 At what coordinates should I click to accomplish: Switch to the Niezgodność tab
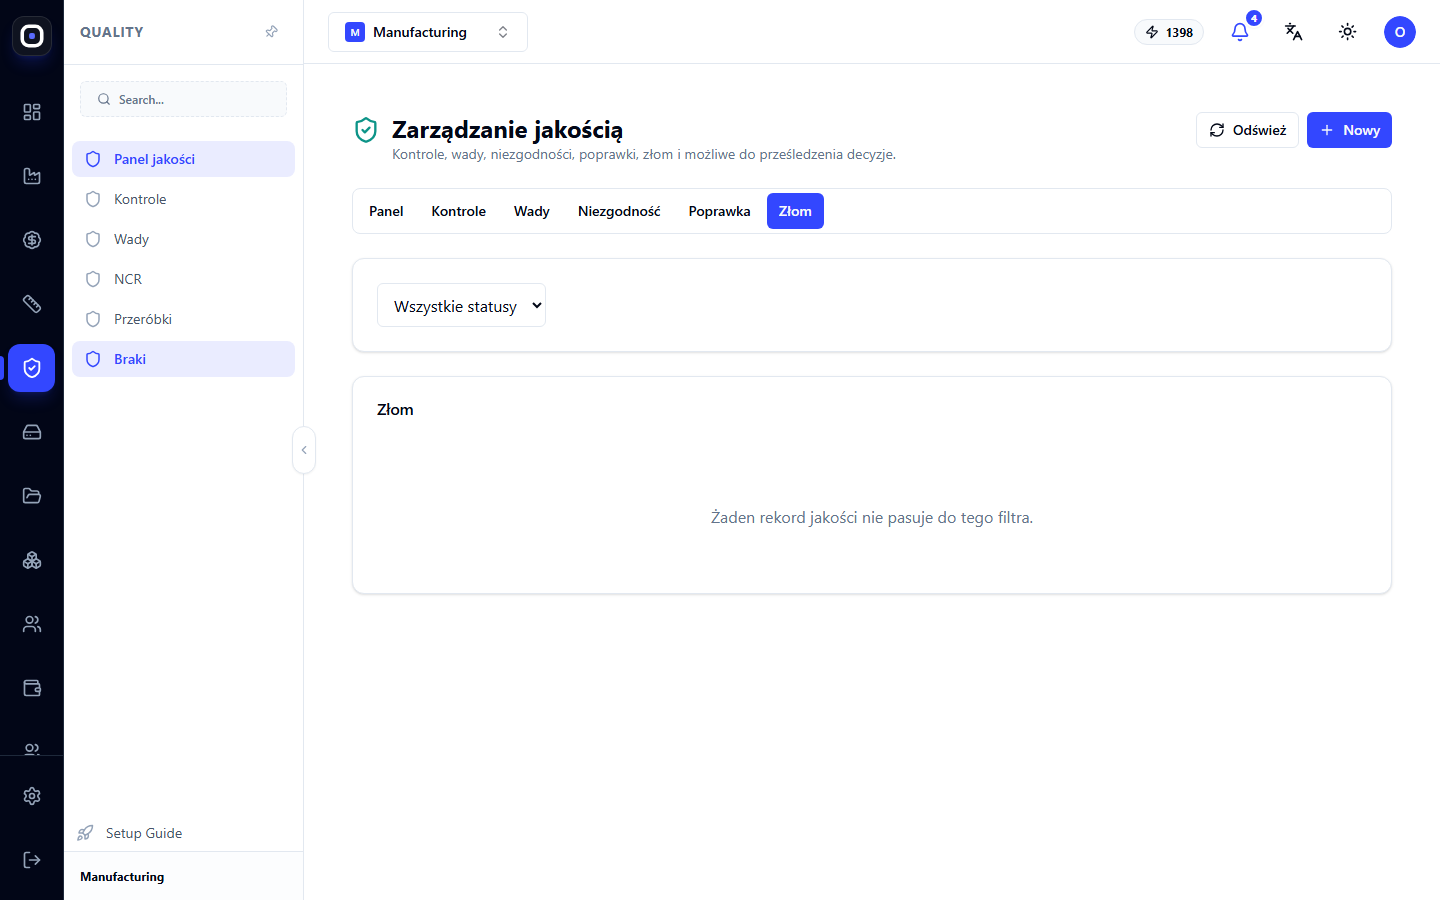pos(619,211)
